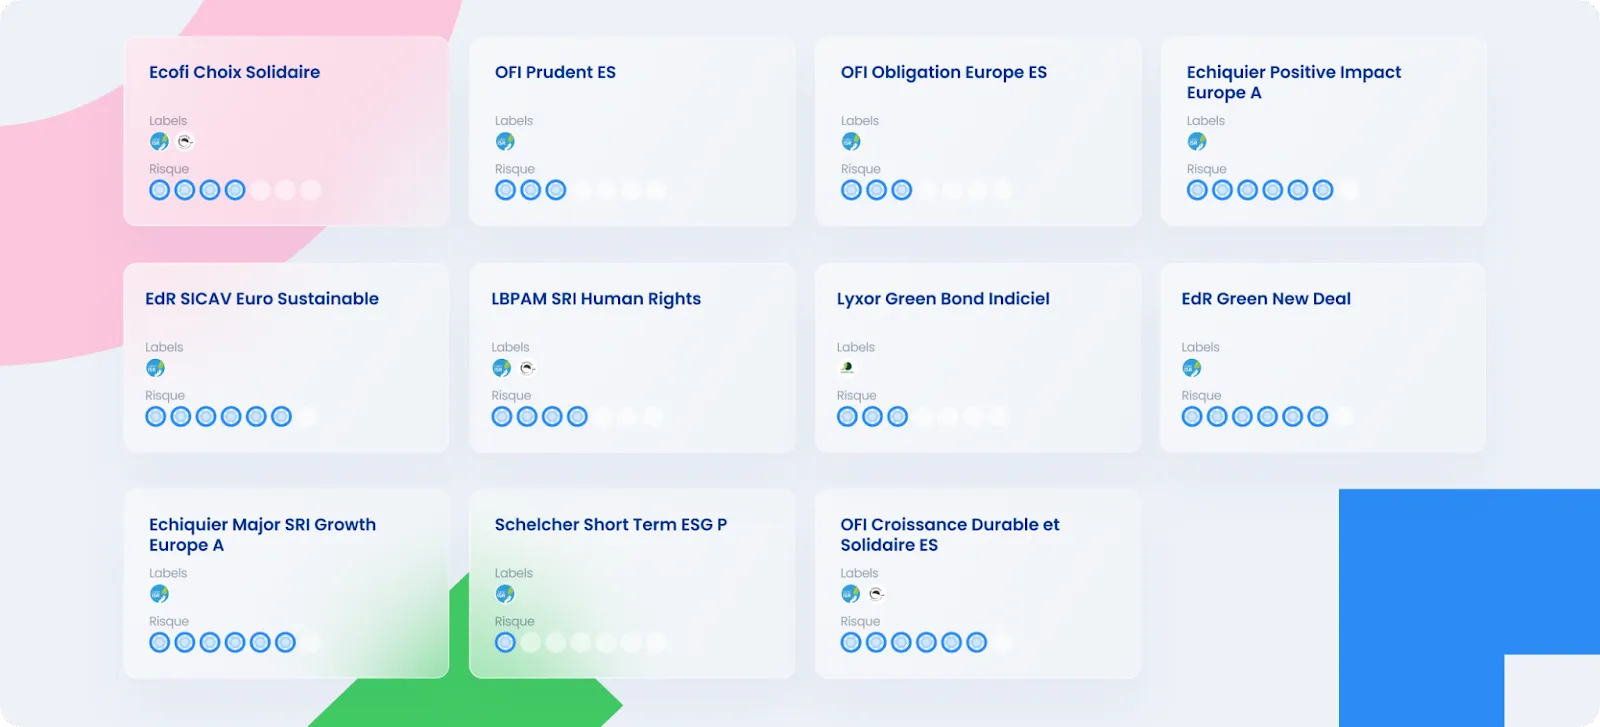The image size is (1600, 727).
Task: Select the ISR label icon on LBPAM SRI Human Rights
Action: tap(501, 367)
